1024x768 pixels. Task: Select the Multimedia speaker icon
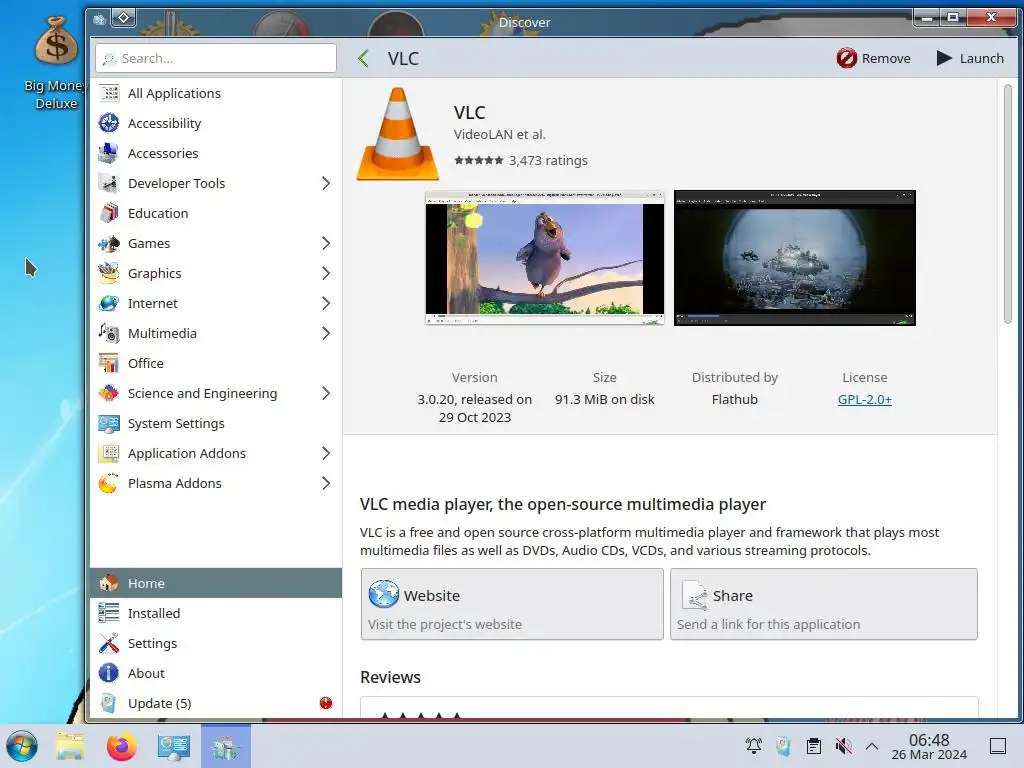coord(109,333)
